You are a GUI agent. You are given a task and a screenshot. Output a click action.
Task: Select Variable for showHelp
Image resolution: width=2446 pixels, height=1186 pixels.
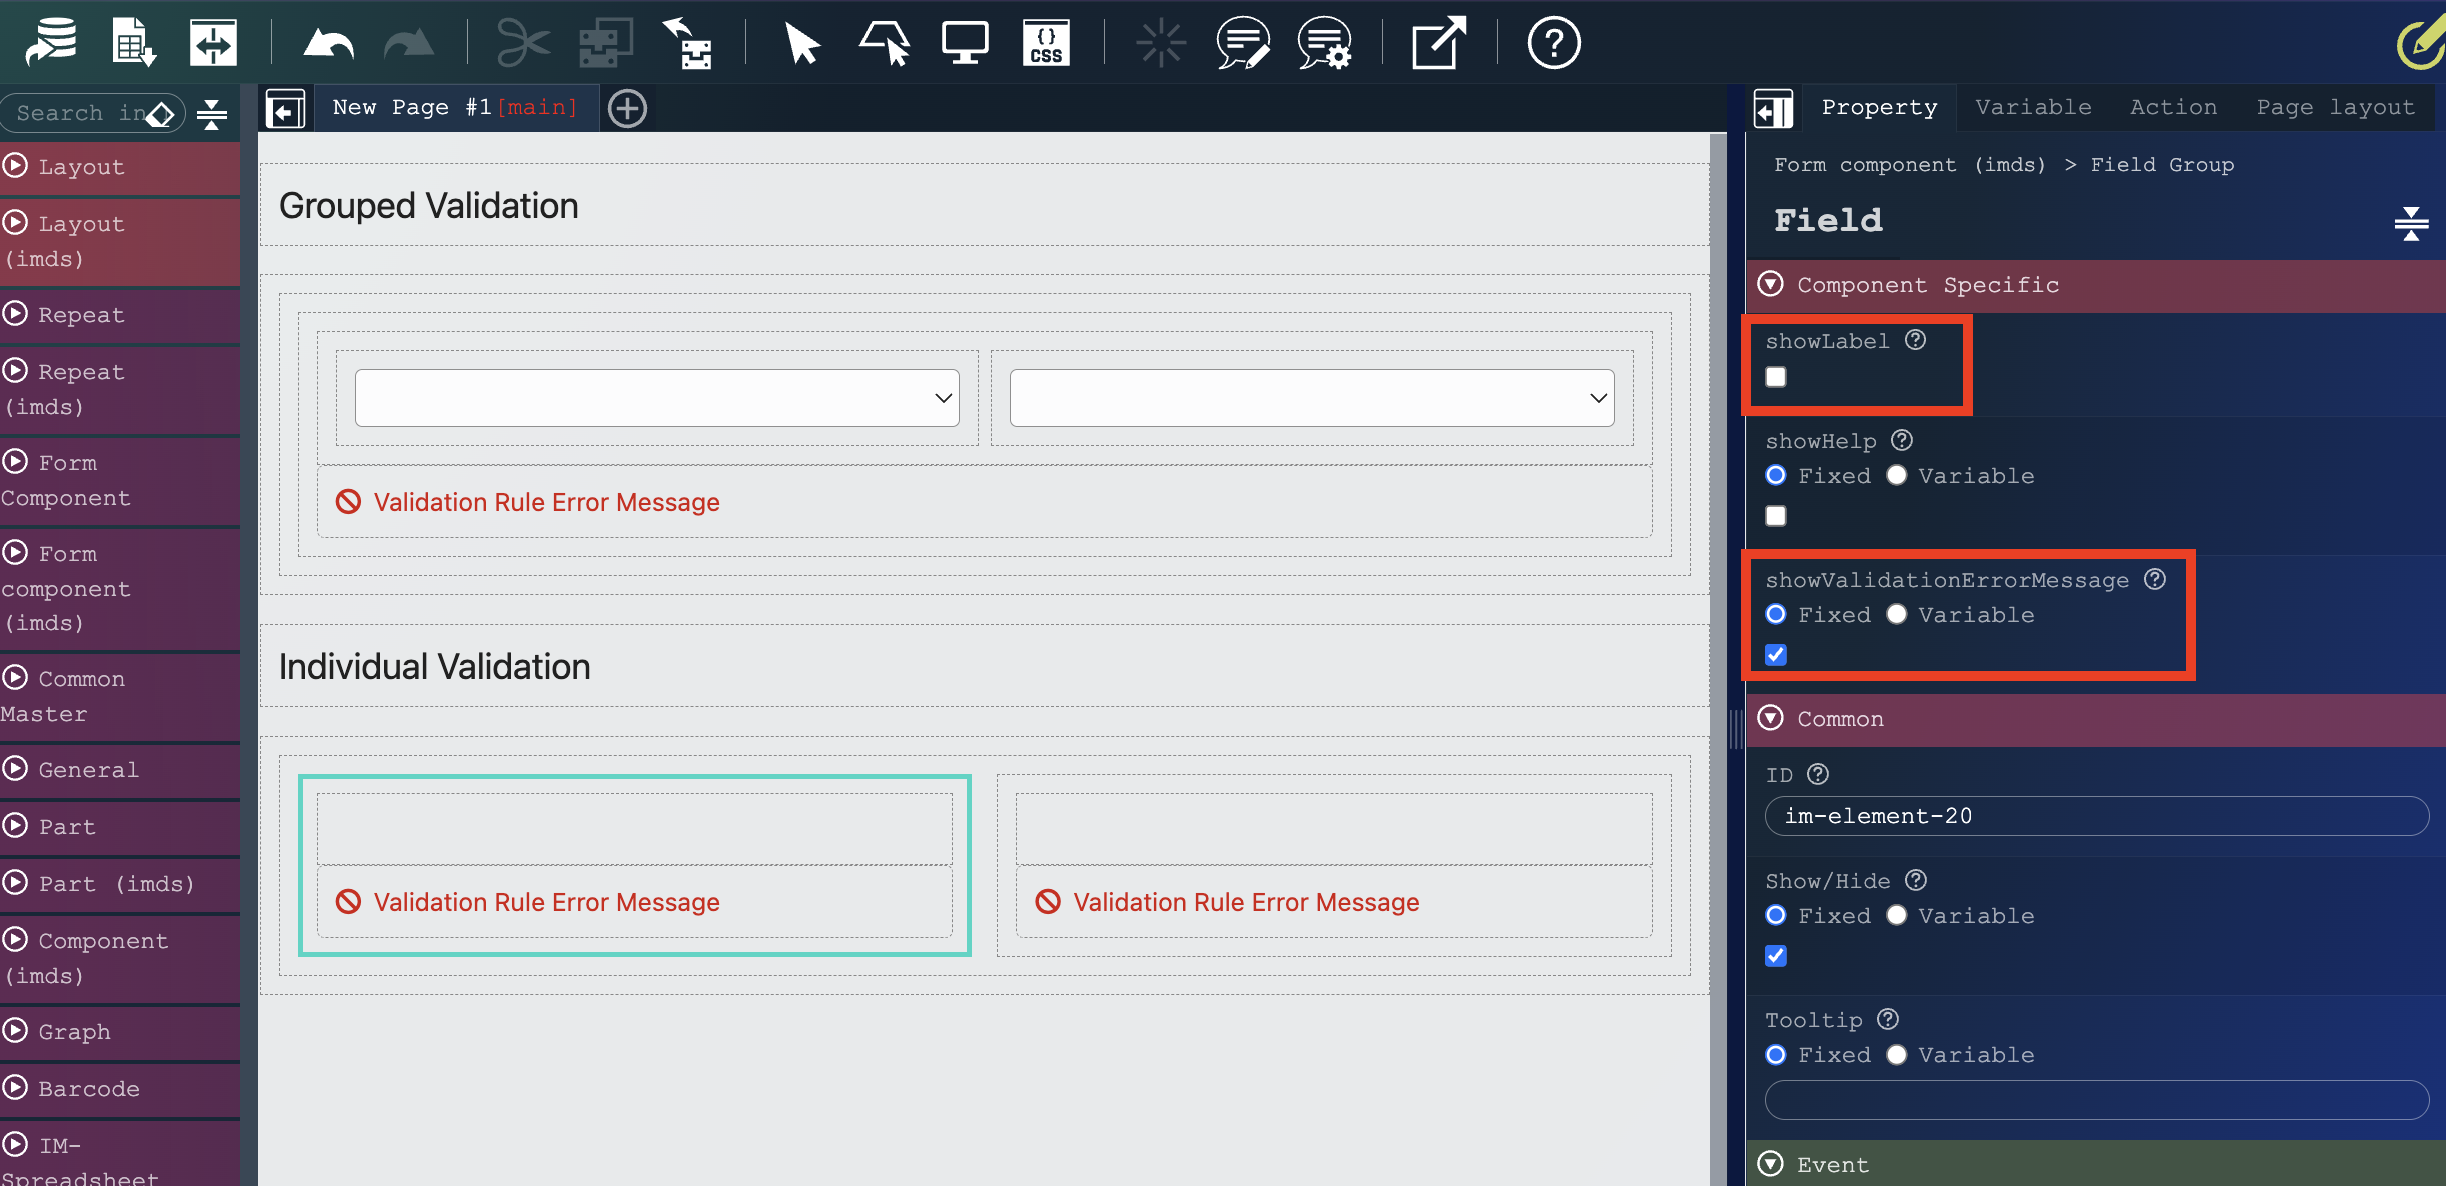tap(1897, 476)
